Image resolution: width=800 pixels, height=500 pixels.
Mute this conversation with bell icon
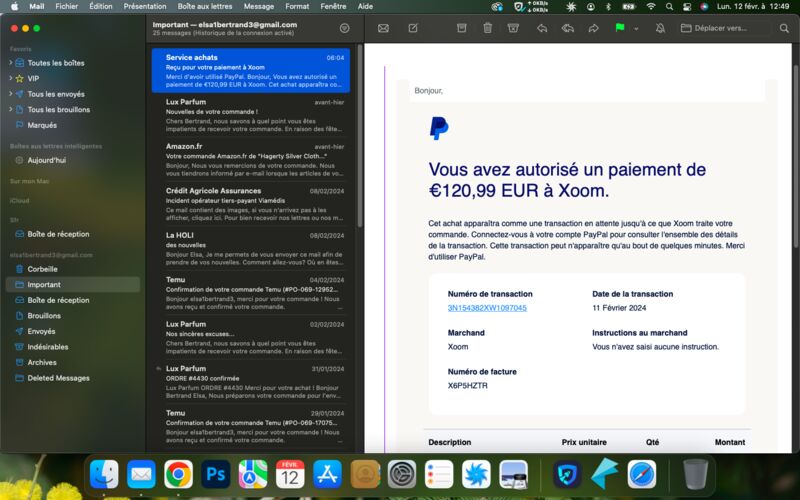click(x=660, y=29)
